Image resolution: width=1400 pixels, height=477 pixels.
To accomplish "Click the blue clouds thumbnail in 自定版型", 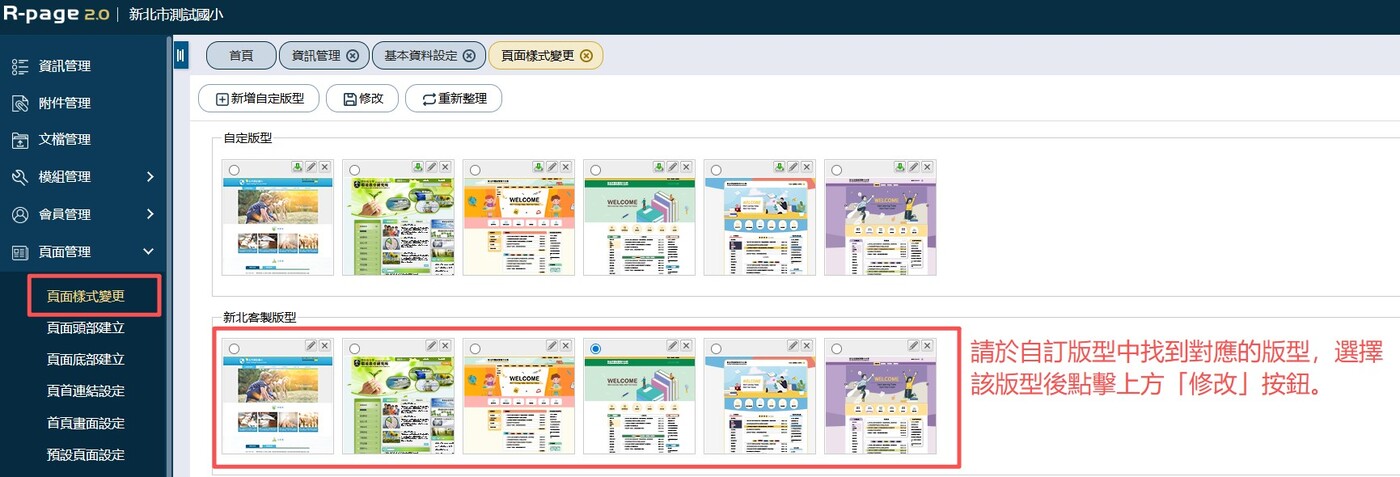I will pyautogui.click(x=760, y=225).
